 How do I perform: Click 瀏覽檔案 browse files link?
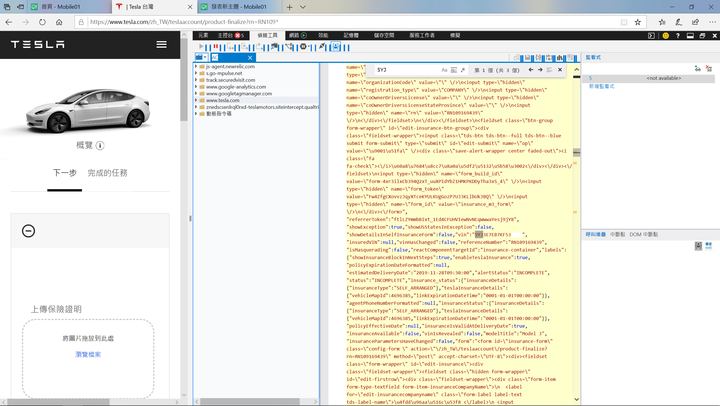click(88, 355)
